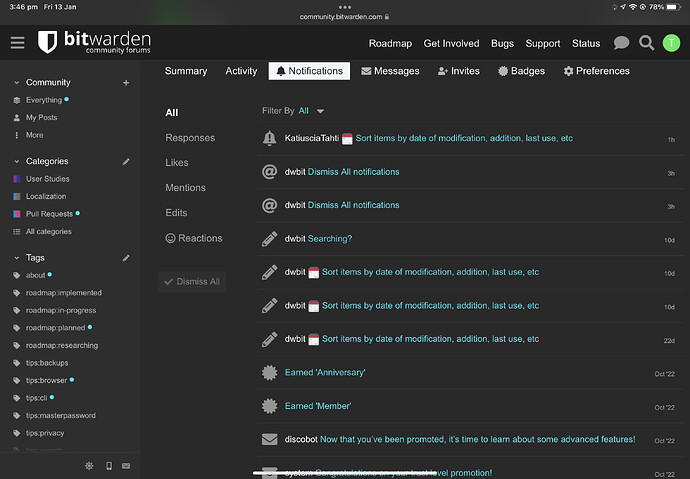Open KatiusciaTahti's Sort items notification

[464, 138]
